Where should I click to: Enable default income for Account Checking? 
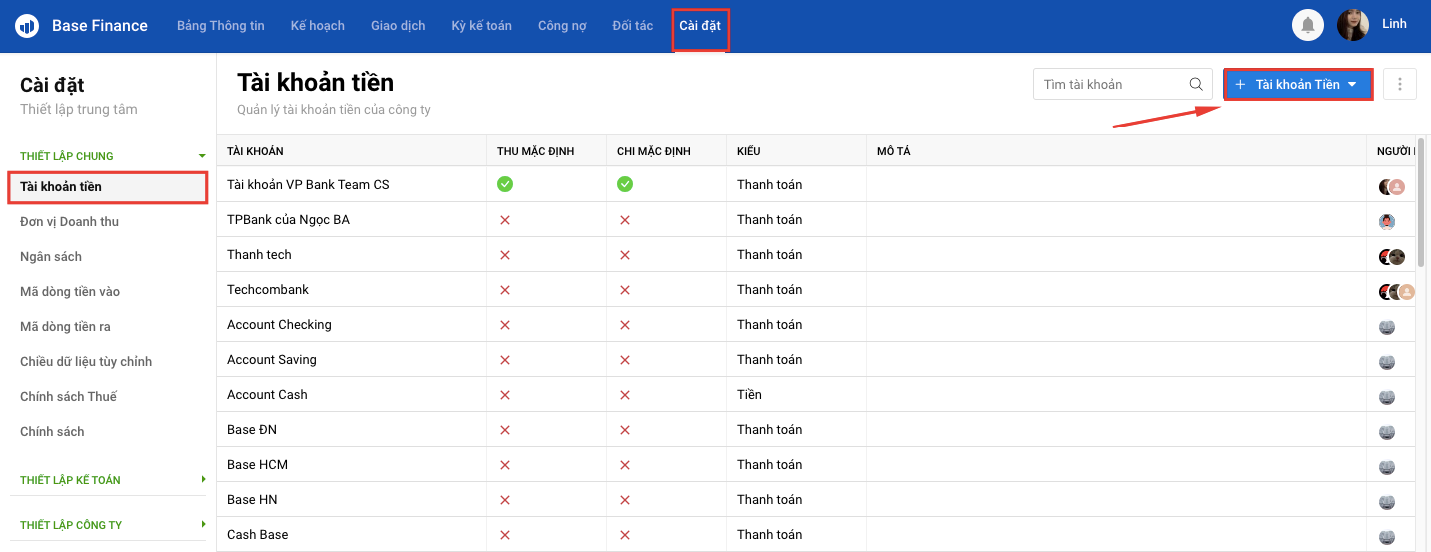505,325
